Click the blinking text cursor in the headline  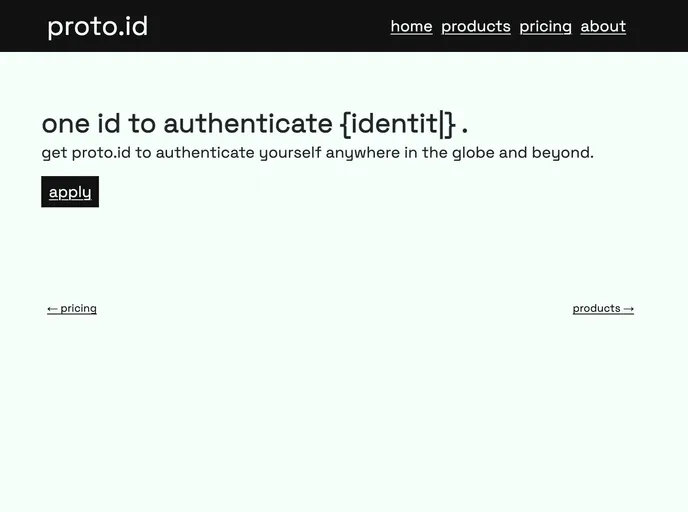[441, 123]
